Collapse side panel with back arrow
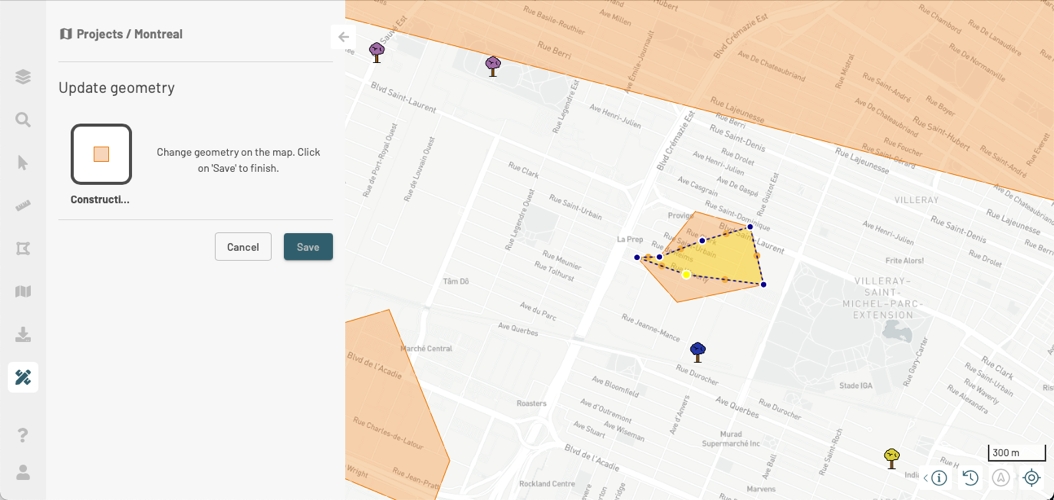 (x=343, y=37)
